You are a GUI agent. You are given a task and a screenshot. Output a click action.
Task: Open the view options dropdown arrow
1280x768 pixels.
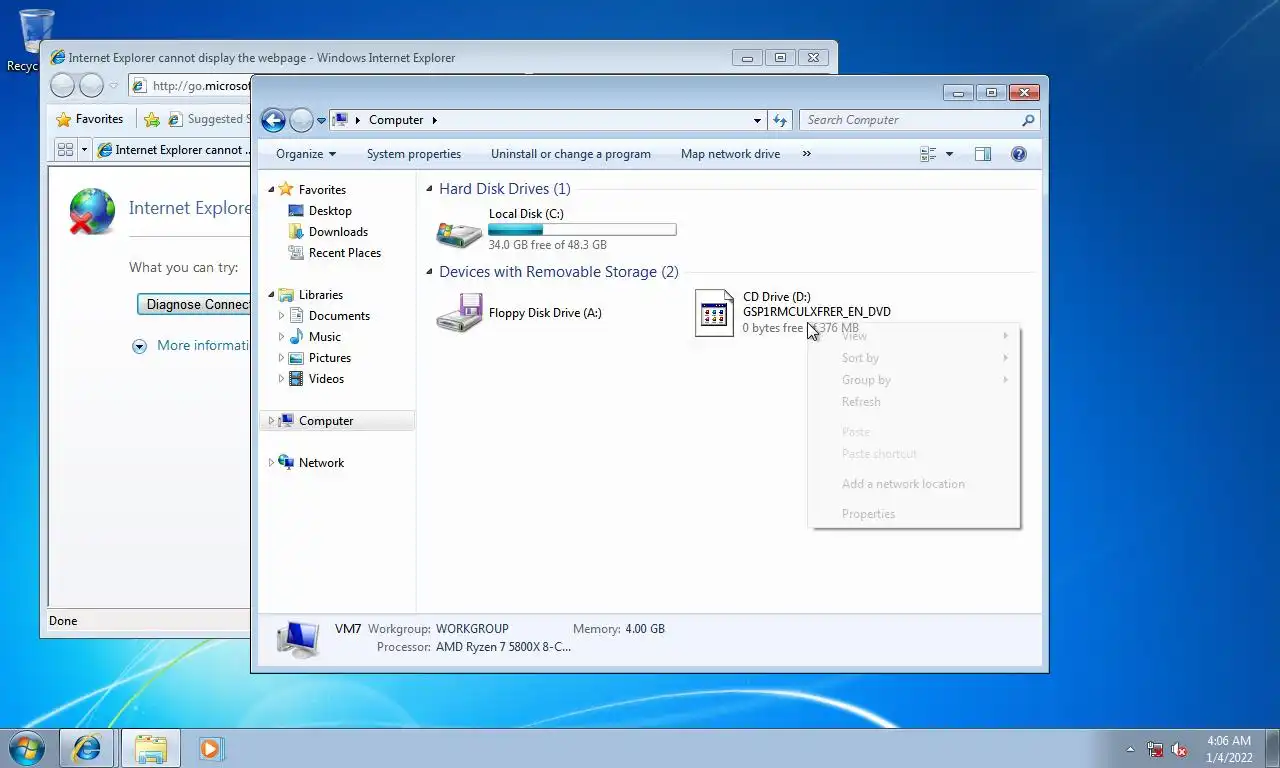coord(949,154)
